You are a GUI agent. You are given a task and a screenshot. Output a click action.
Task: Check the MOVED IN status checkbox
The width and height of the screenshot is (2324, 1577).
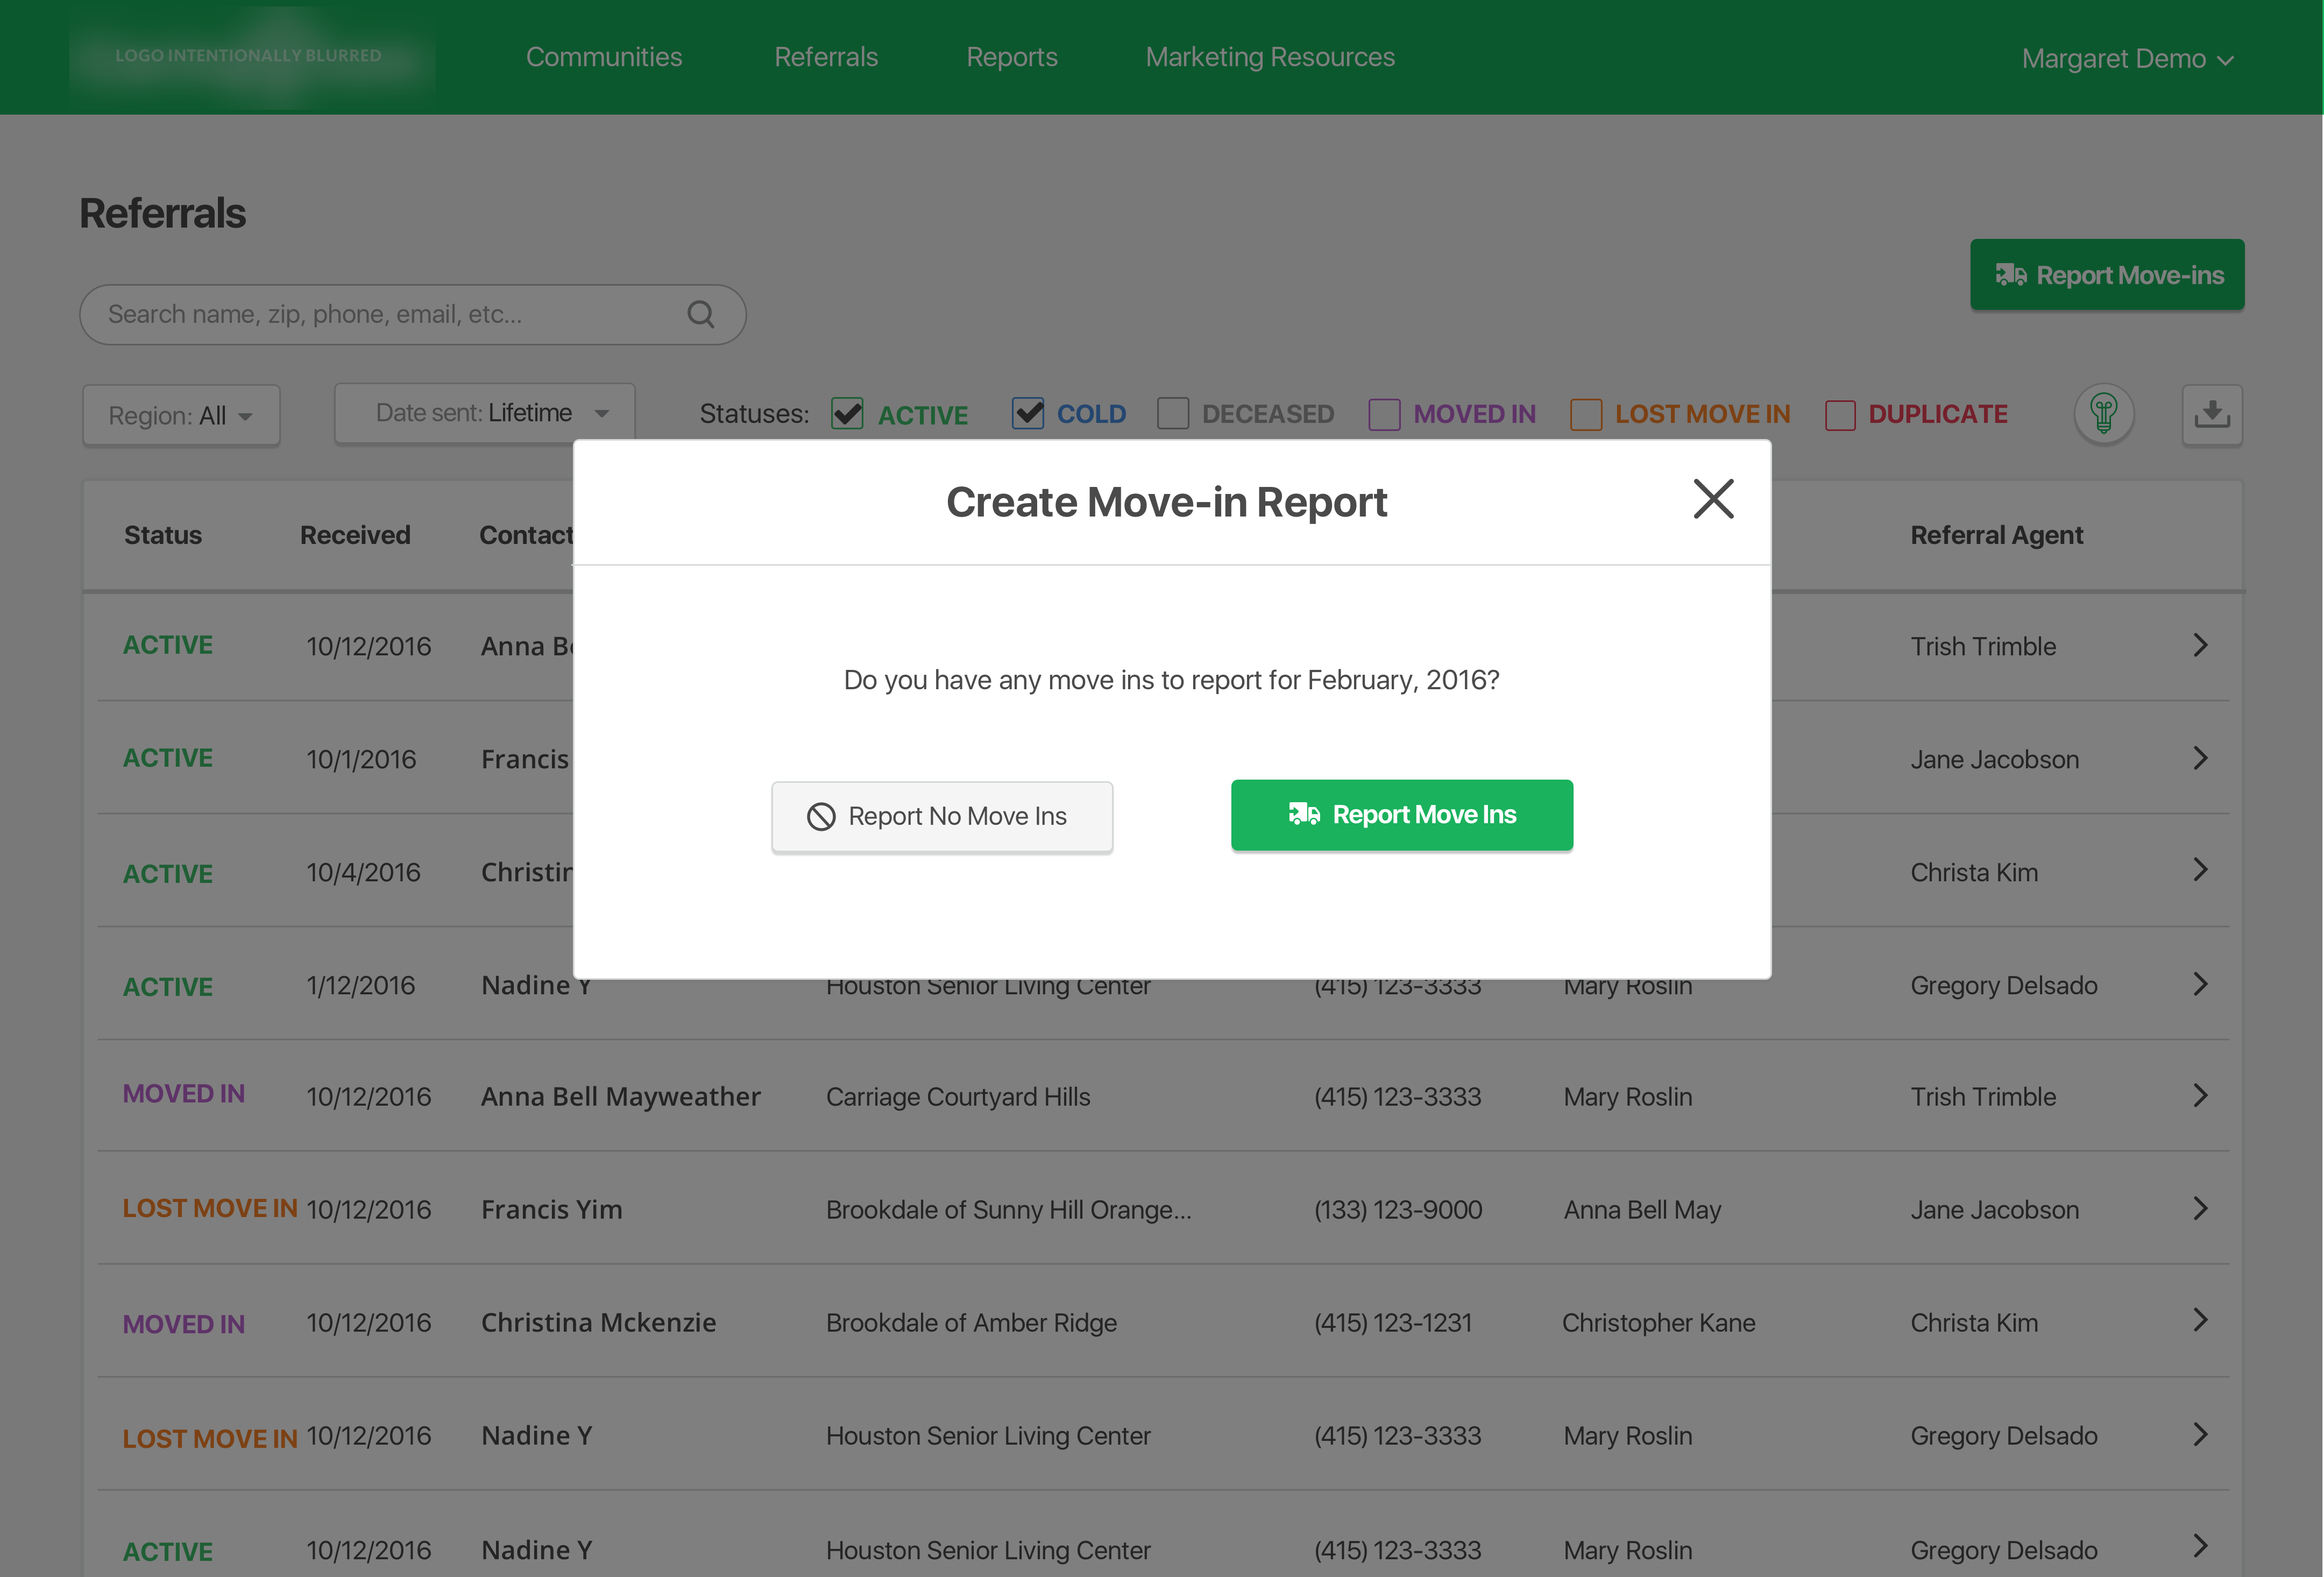(1384, 414)
